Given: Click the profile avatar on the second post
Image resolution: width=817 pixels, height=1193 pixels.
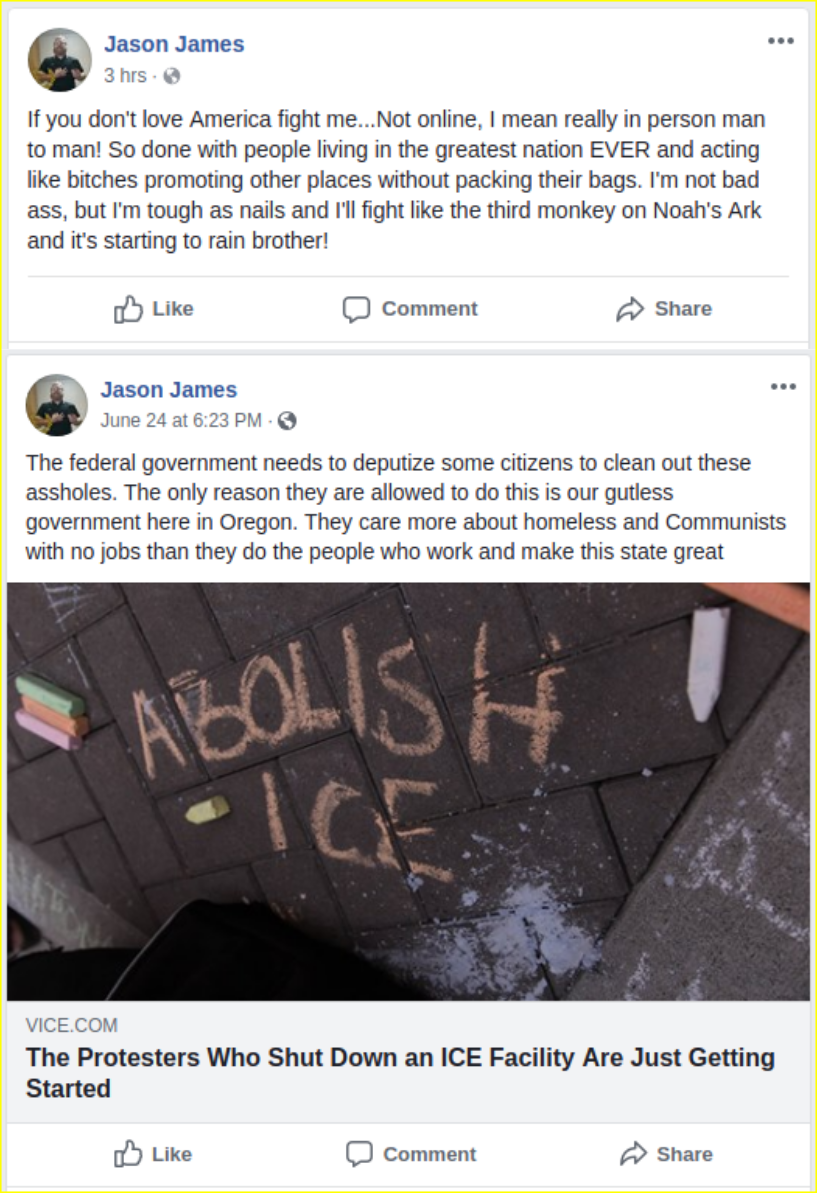Looking at the screenshot, I should click(x=57, y=405).
